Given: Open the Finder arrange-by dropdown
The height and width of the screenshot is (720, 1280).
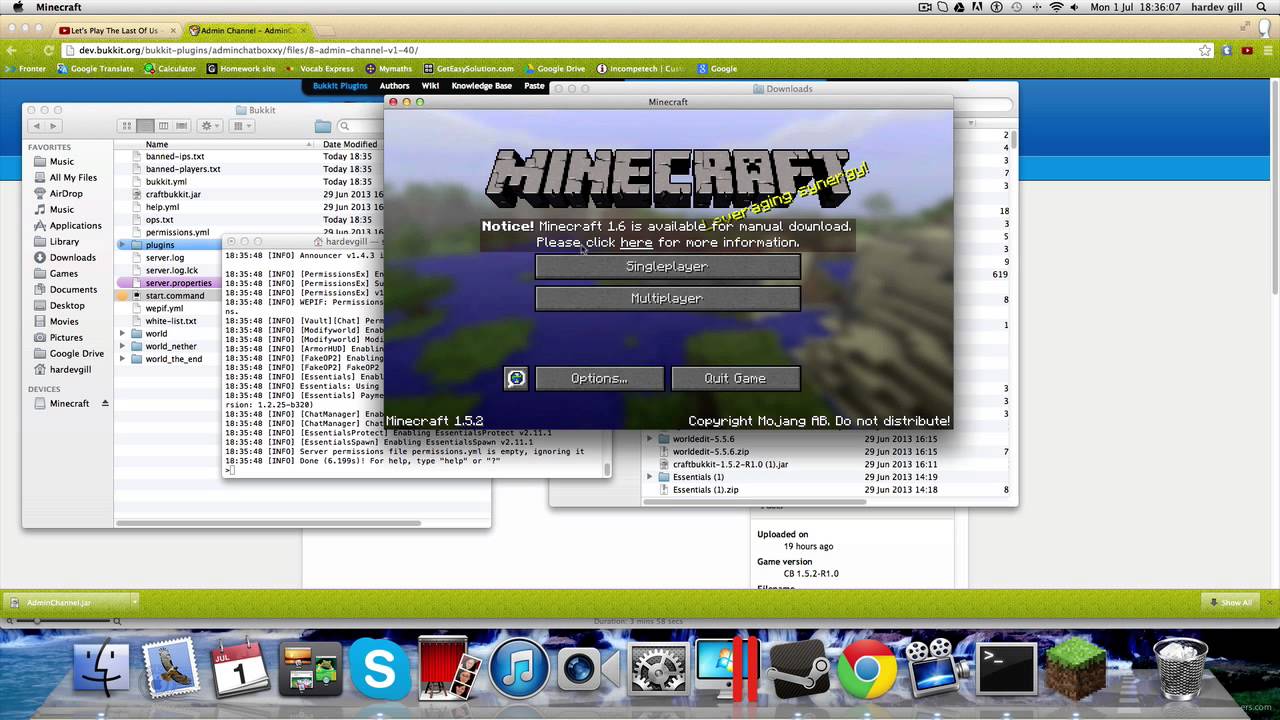Looking at the screenshot, I should 243,126.
